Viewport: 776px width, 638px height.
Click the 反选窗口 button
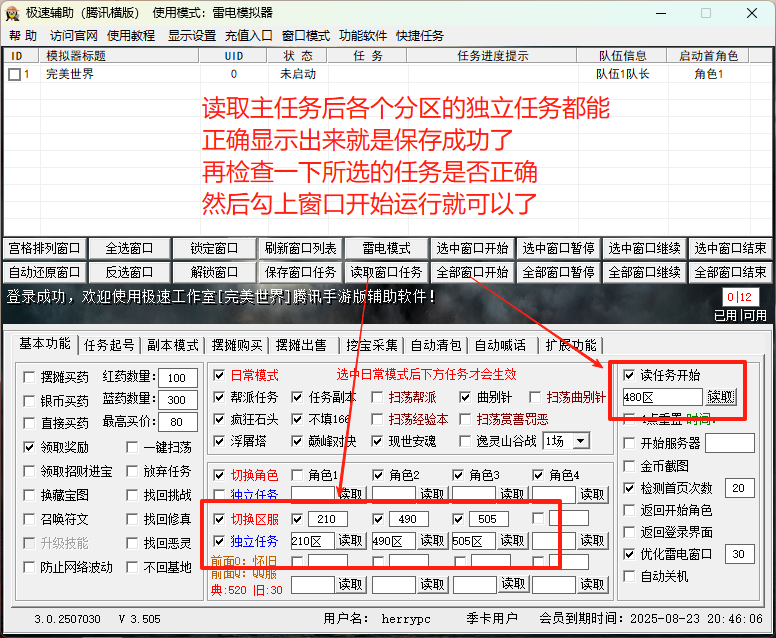click(129, 272)
